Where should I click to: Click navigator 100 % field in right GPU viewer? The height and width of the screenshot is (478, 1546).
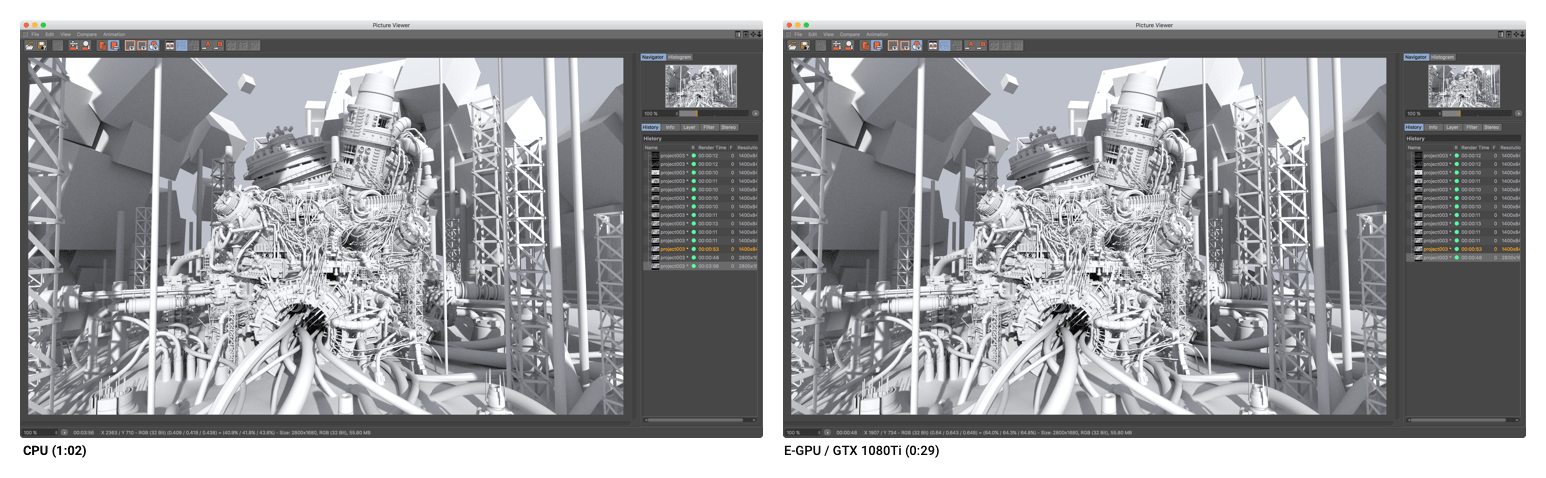coord(1421,113)
